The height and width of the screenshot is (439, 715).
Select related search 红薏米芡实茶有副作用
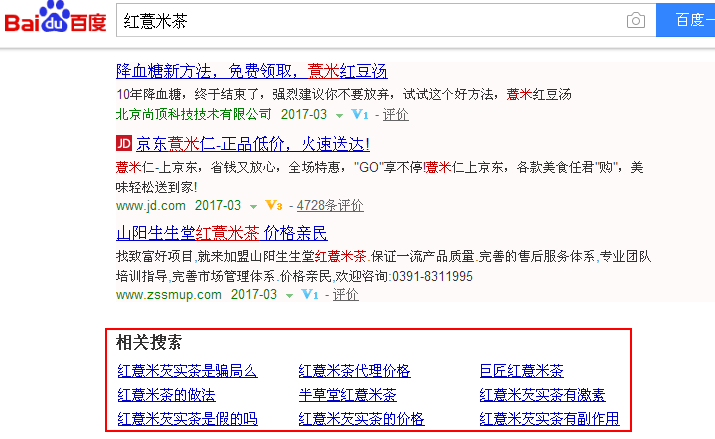click(x=549, y=419)
